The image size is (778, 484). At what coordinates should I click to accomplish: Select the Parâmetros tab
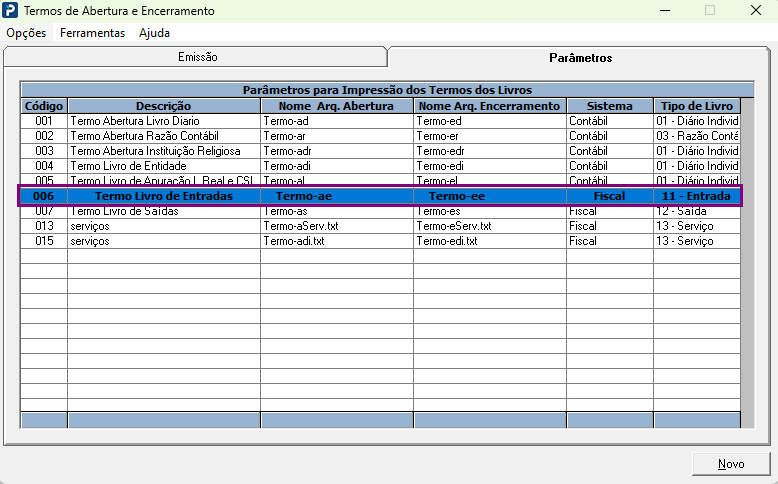pos(580,58)
